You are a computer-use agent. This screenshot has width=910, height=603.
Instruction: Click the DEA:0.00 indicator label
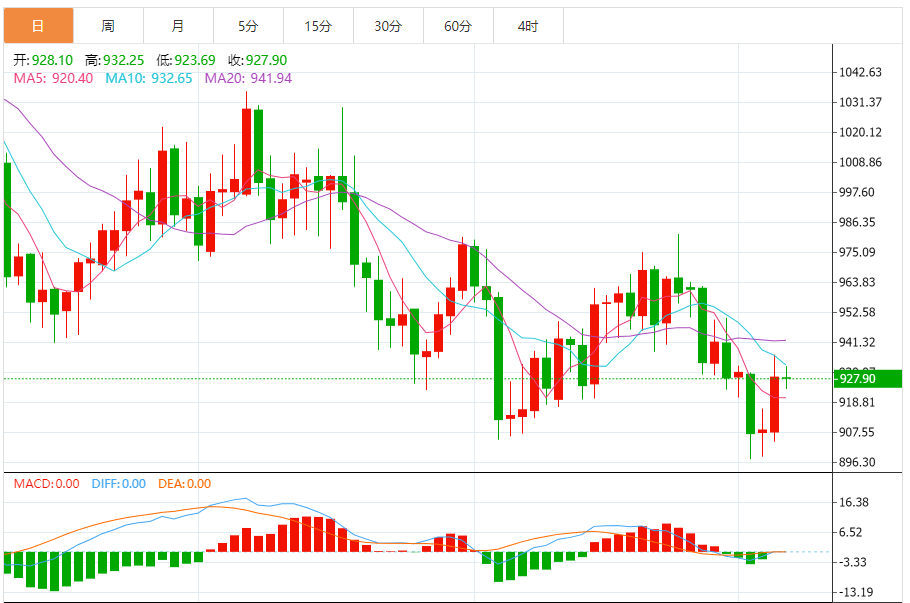(x=185, y=484)
